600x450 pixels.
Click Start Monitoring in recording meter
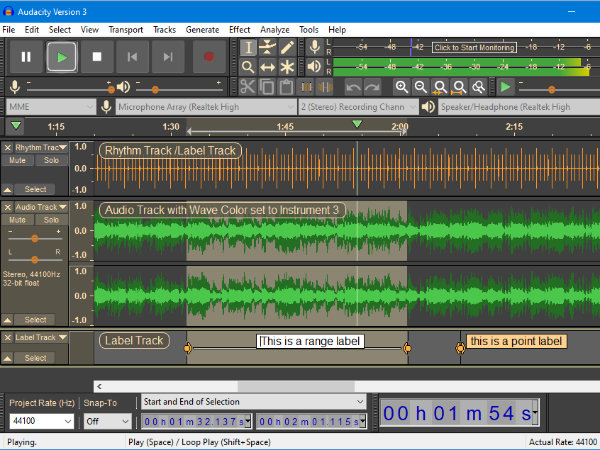coord(474,47)
